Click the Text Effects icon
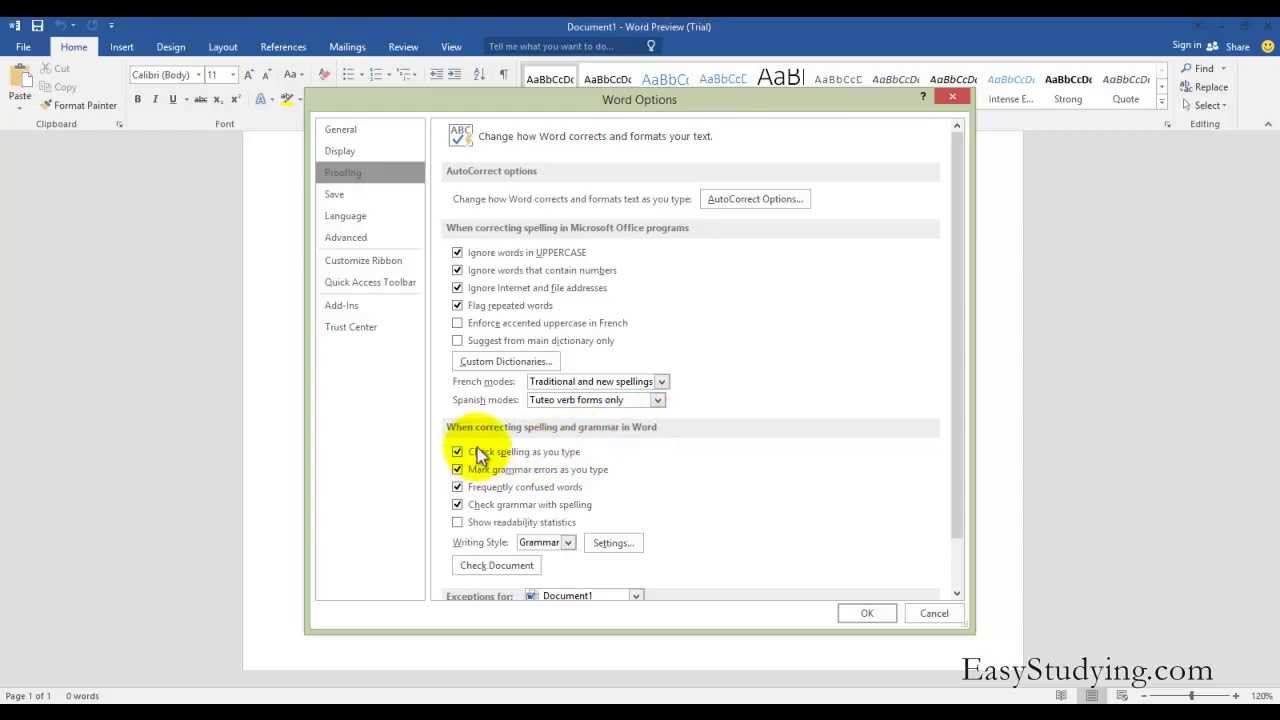This screenshot has width=1280, height=720. click(x=261, y=99)
